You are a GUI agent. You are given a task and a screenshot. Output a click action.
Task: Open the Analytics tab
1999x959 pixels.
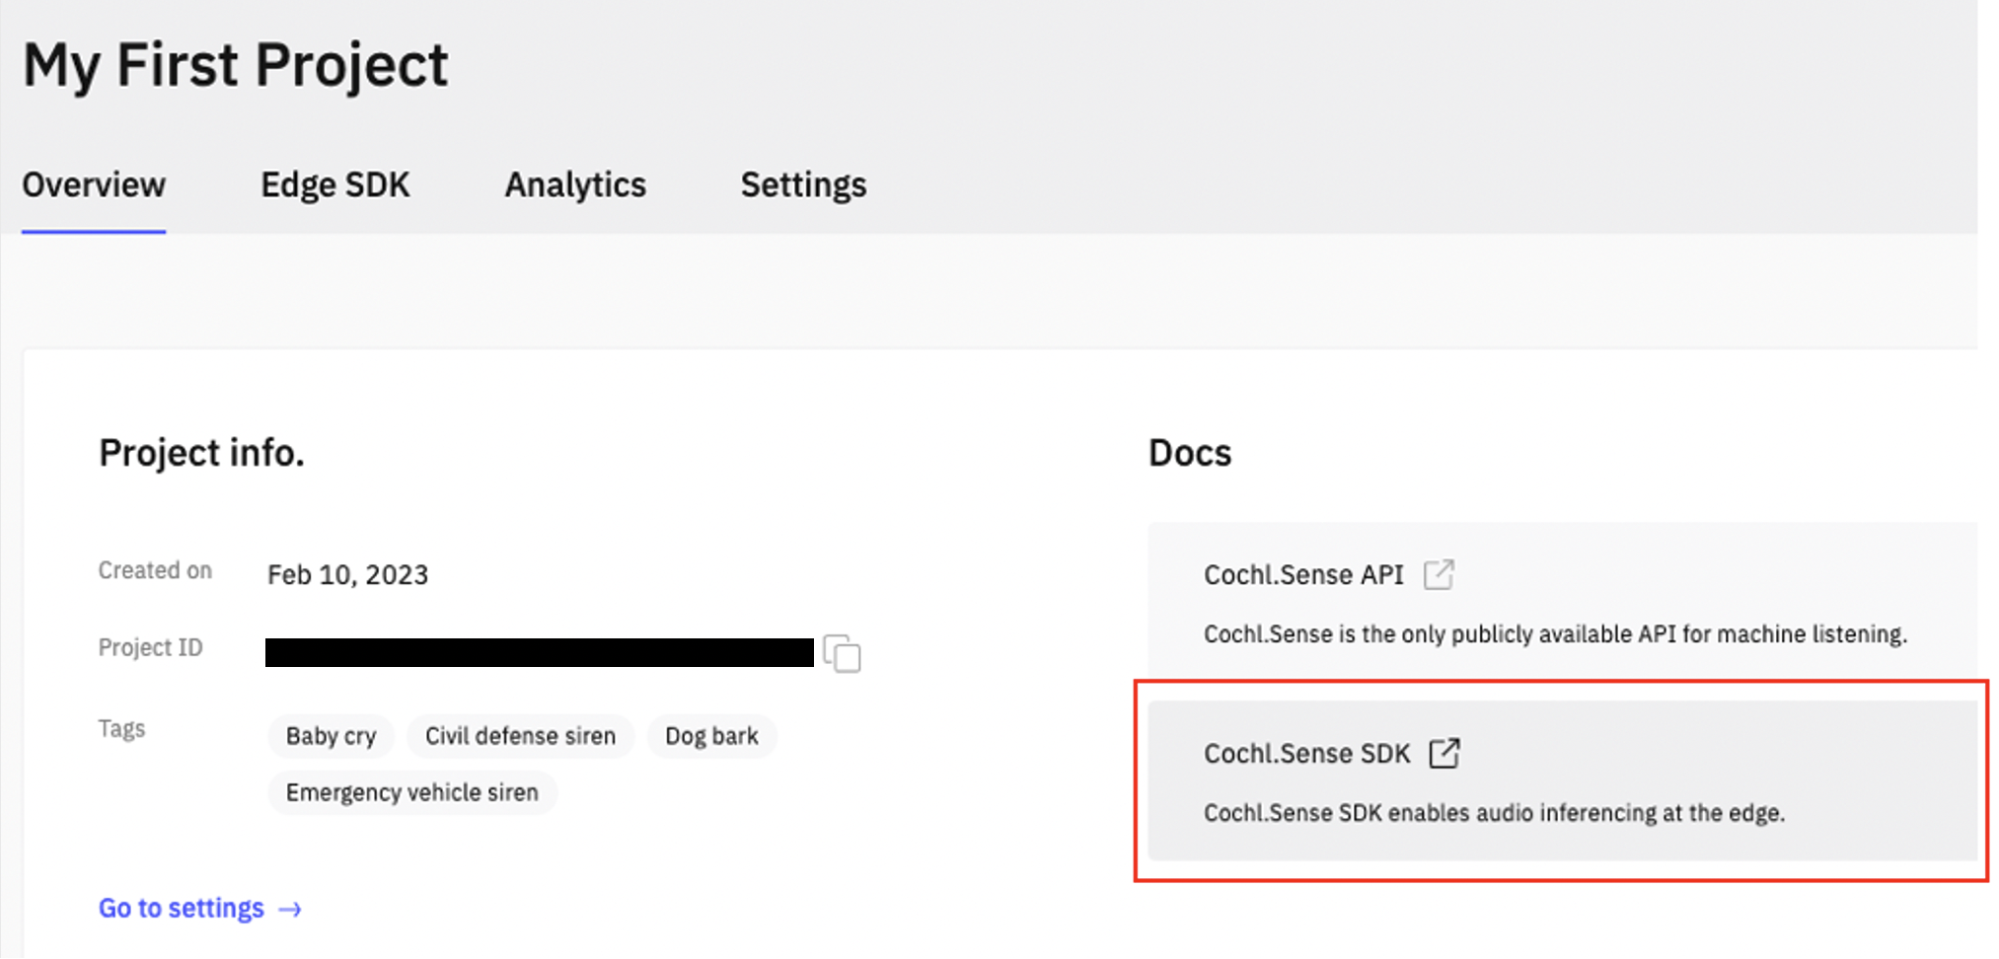point(575,185)
